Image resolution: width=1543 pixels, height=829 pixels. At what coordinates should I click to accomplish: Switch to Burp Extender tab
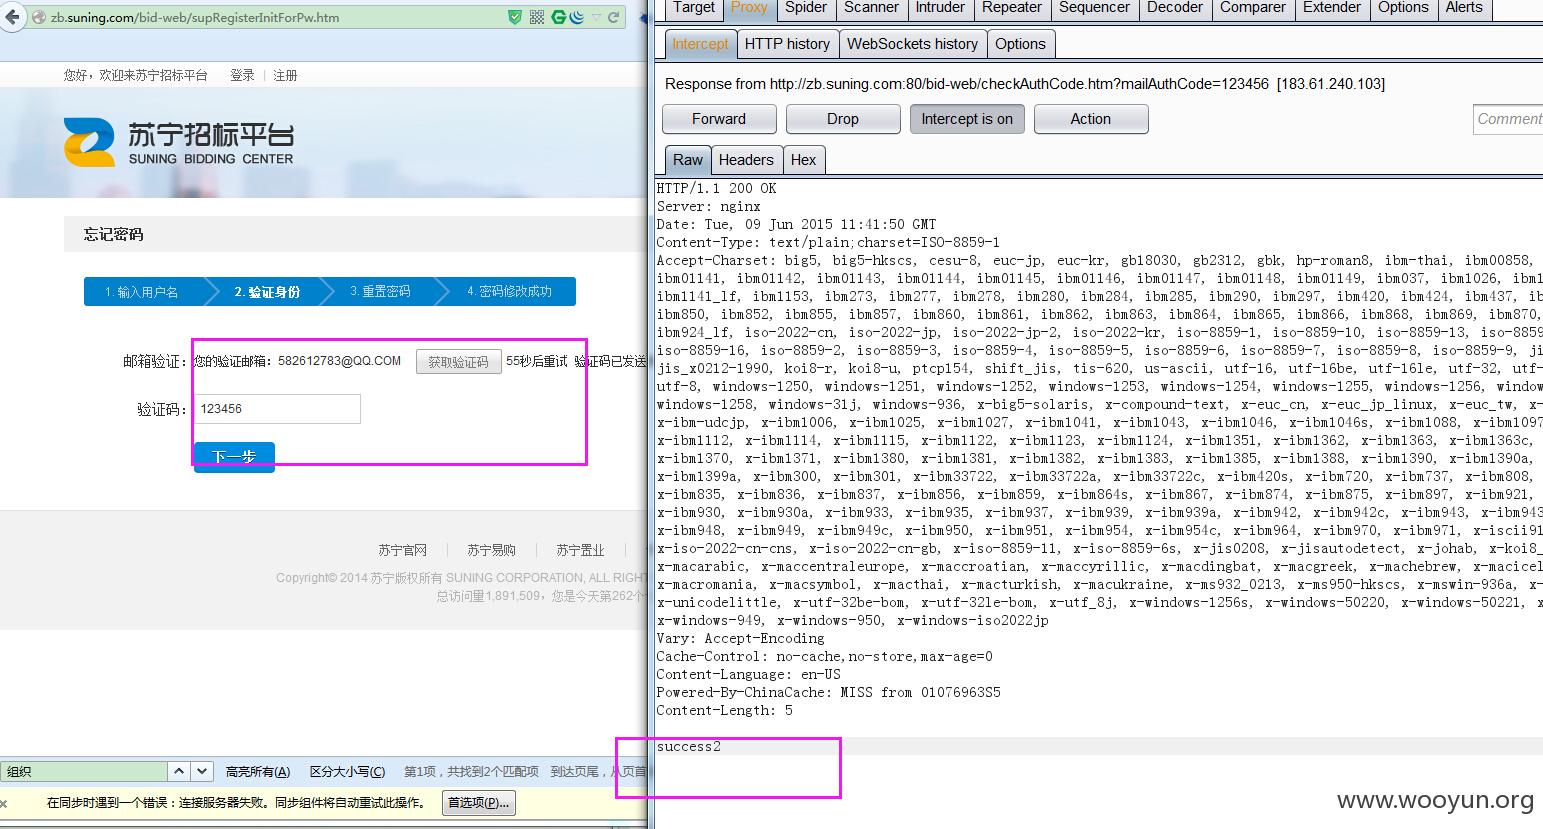point(1331,8)
